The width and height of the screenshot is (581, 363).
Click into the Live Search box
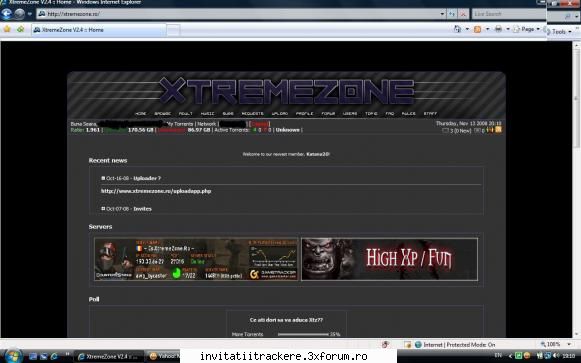(x=508, y=14)
